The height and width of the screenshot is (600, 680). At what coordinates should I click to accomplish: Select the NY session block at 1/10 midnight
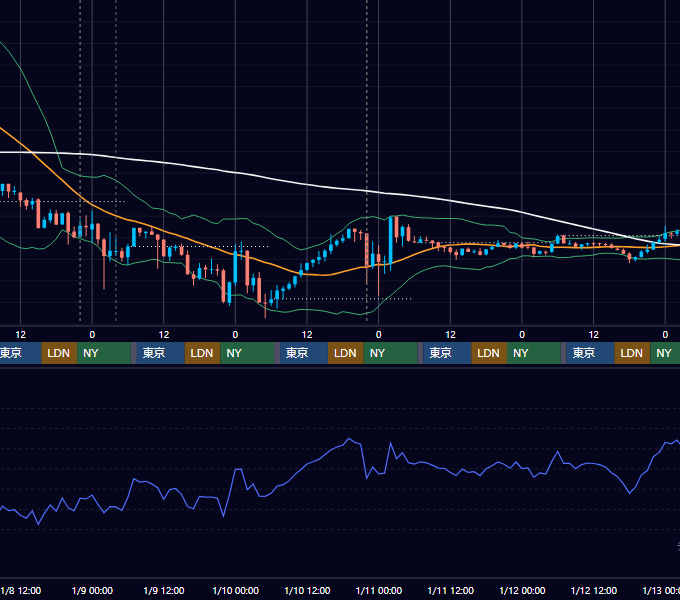pyautogui.click(x=247, y=353)
